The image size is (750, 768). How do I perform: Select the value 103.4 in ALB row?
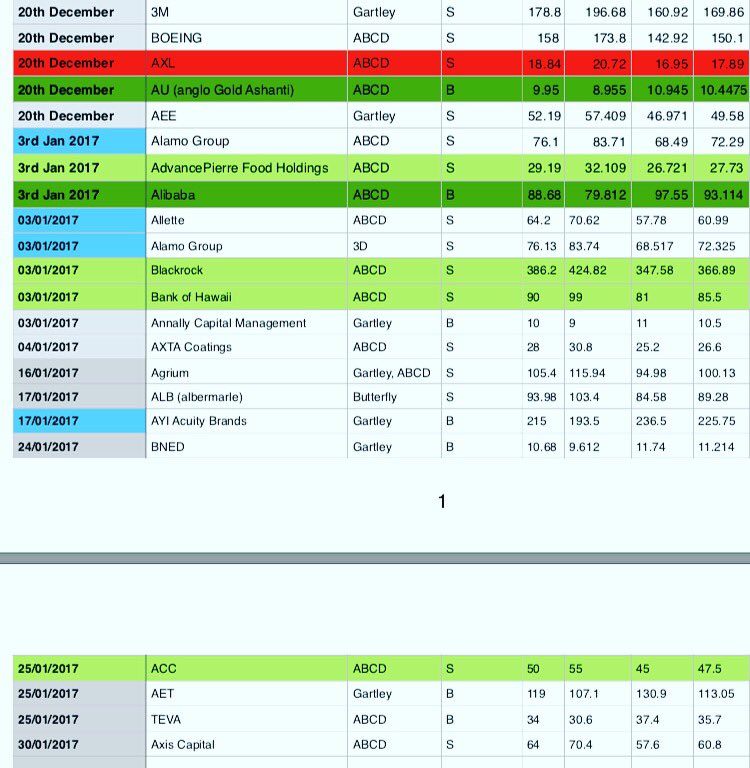(583, 397)
